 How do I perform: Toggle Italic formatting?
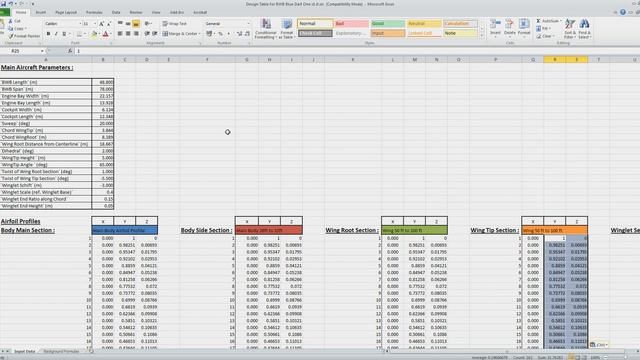pos(56,33)
